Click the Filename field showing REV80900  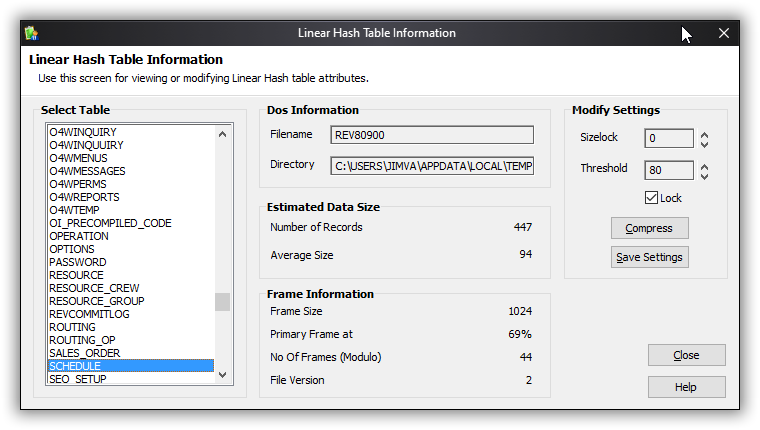(x=432, y=135)
